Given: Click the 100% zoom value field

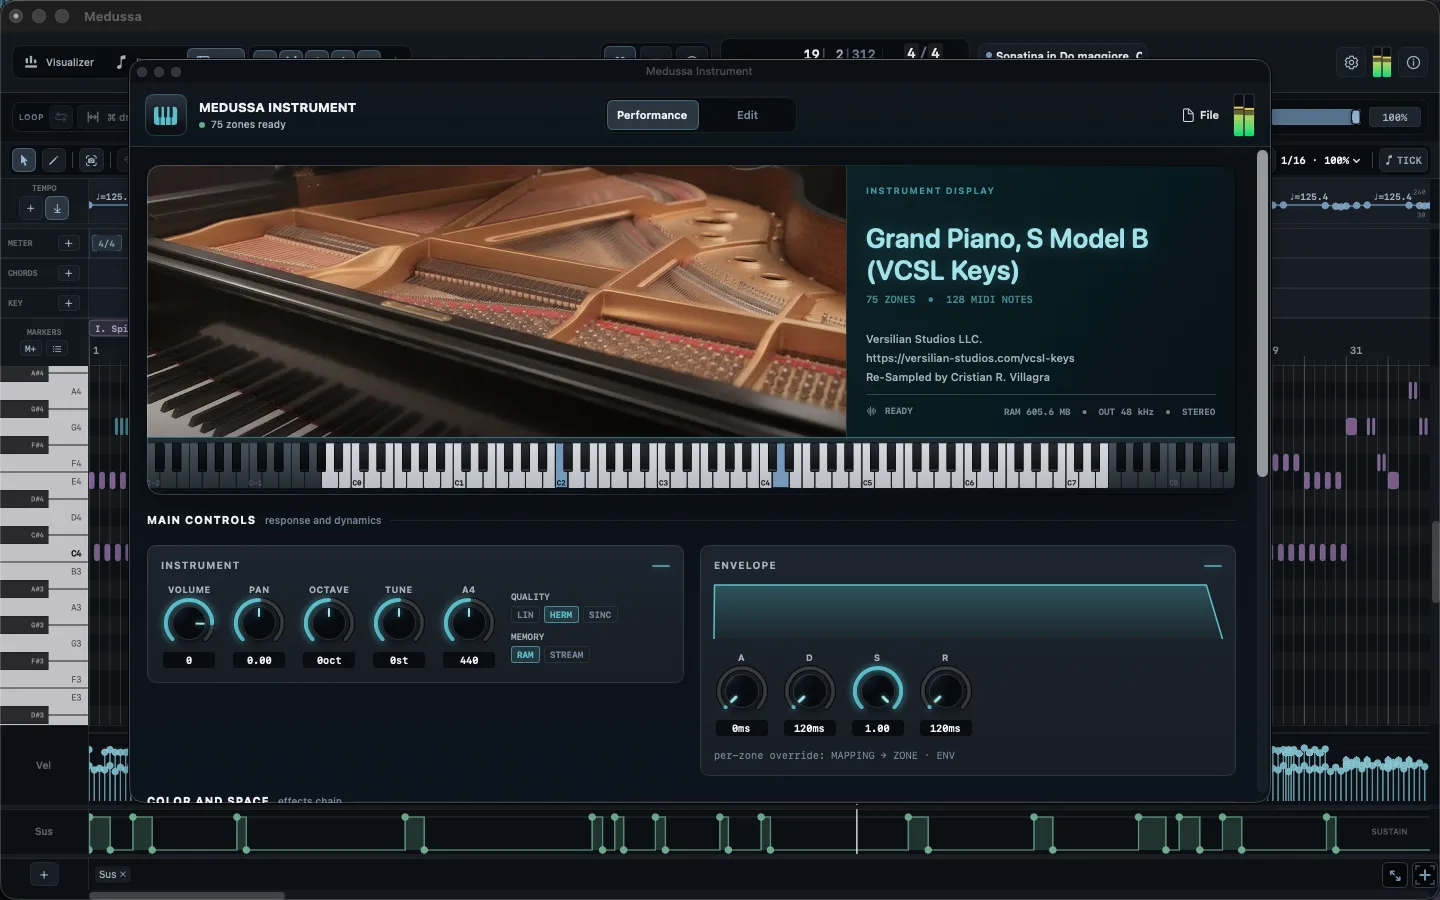Looking at the screenshot, I should 1395,117.
